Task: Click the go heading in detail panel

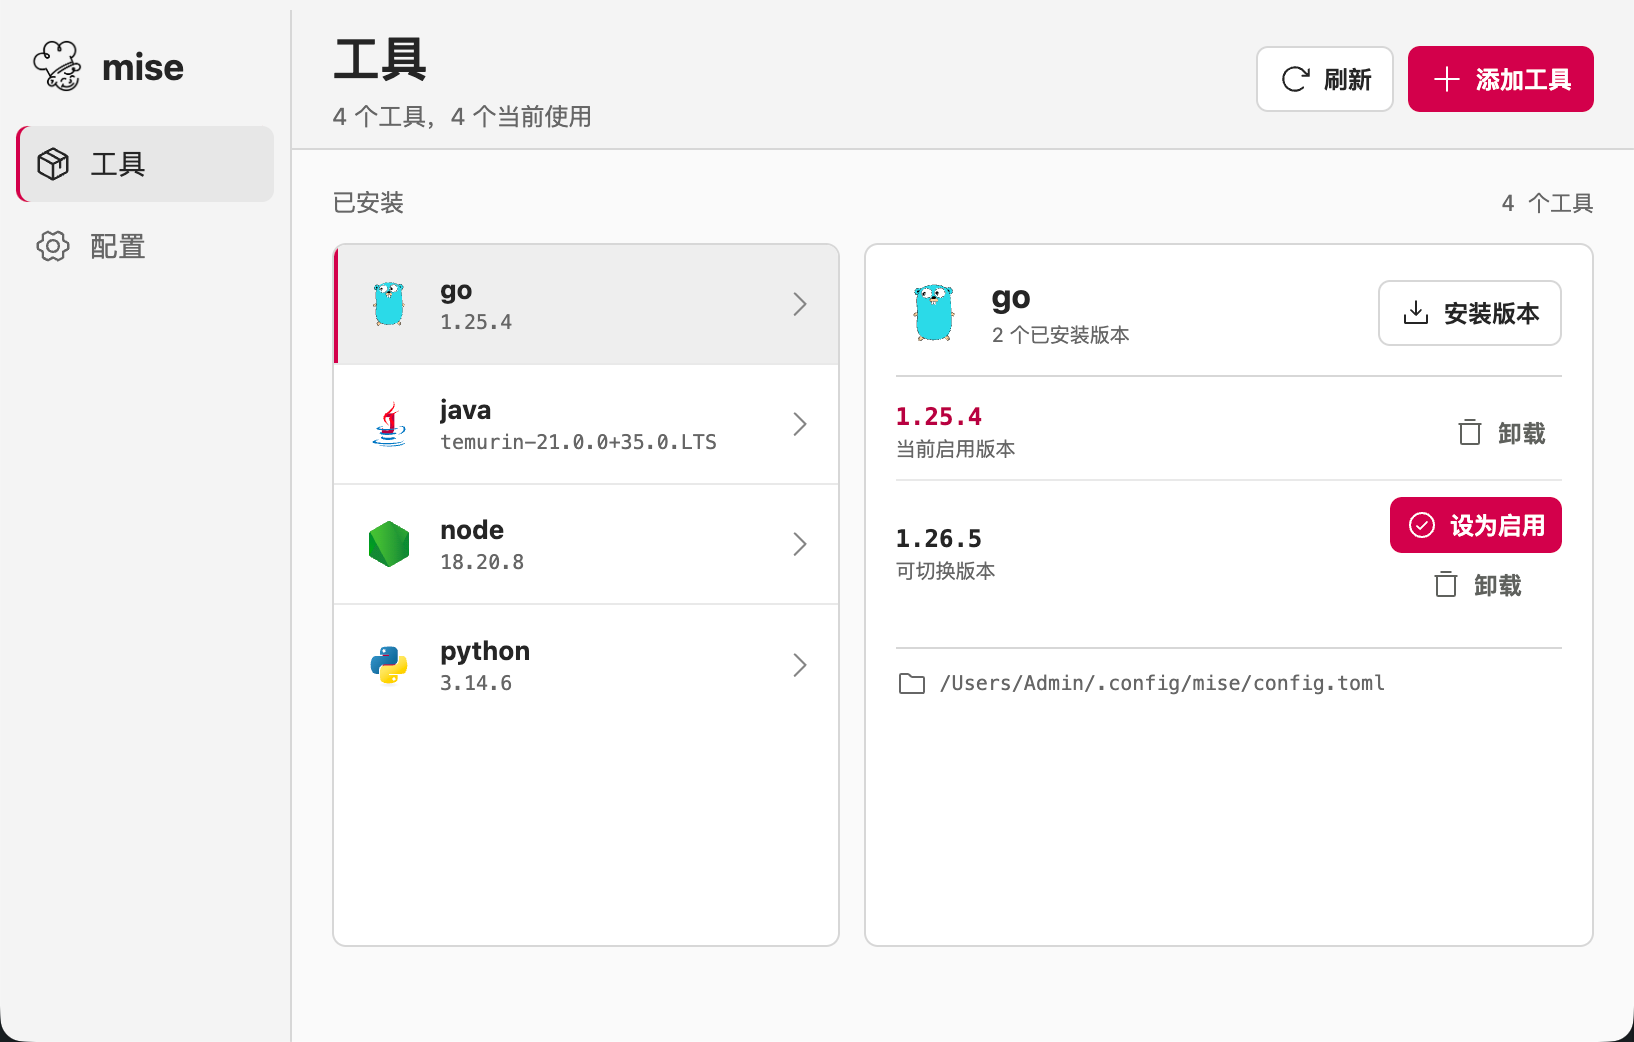Action: [x=1011, y=298]
